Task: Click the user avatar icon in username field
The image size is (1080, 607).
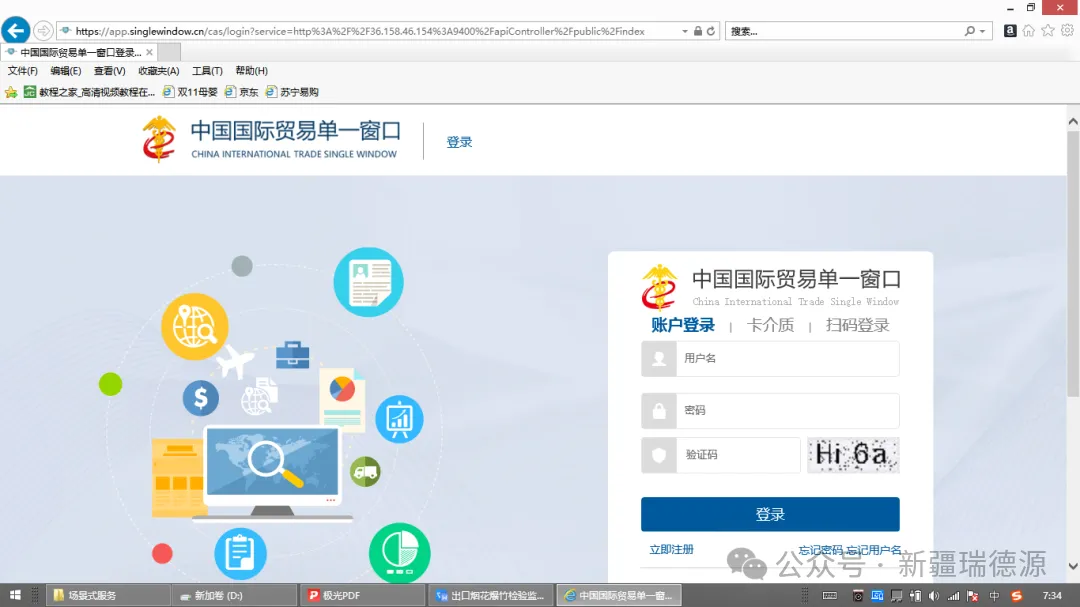Action: (659, 358)
